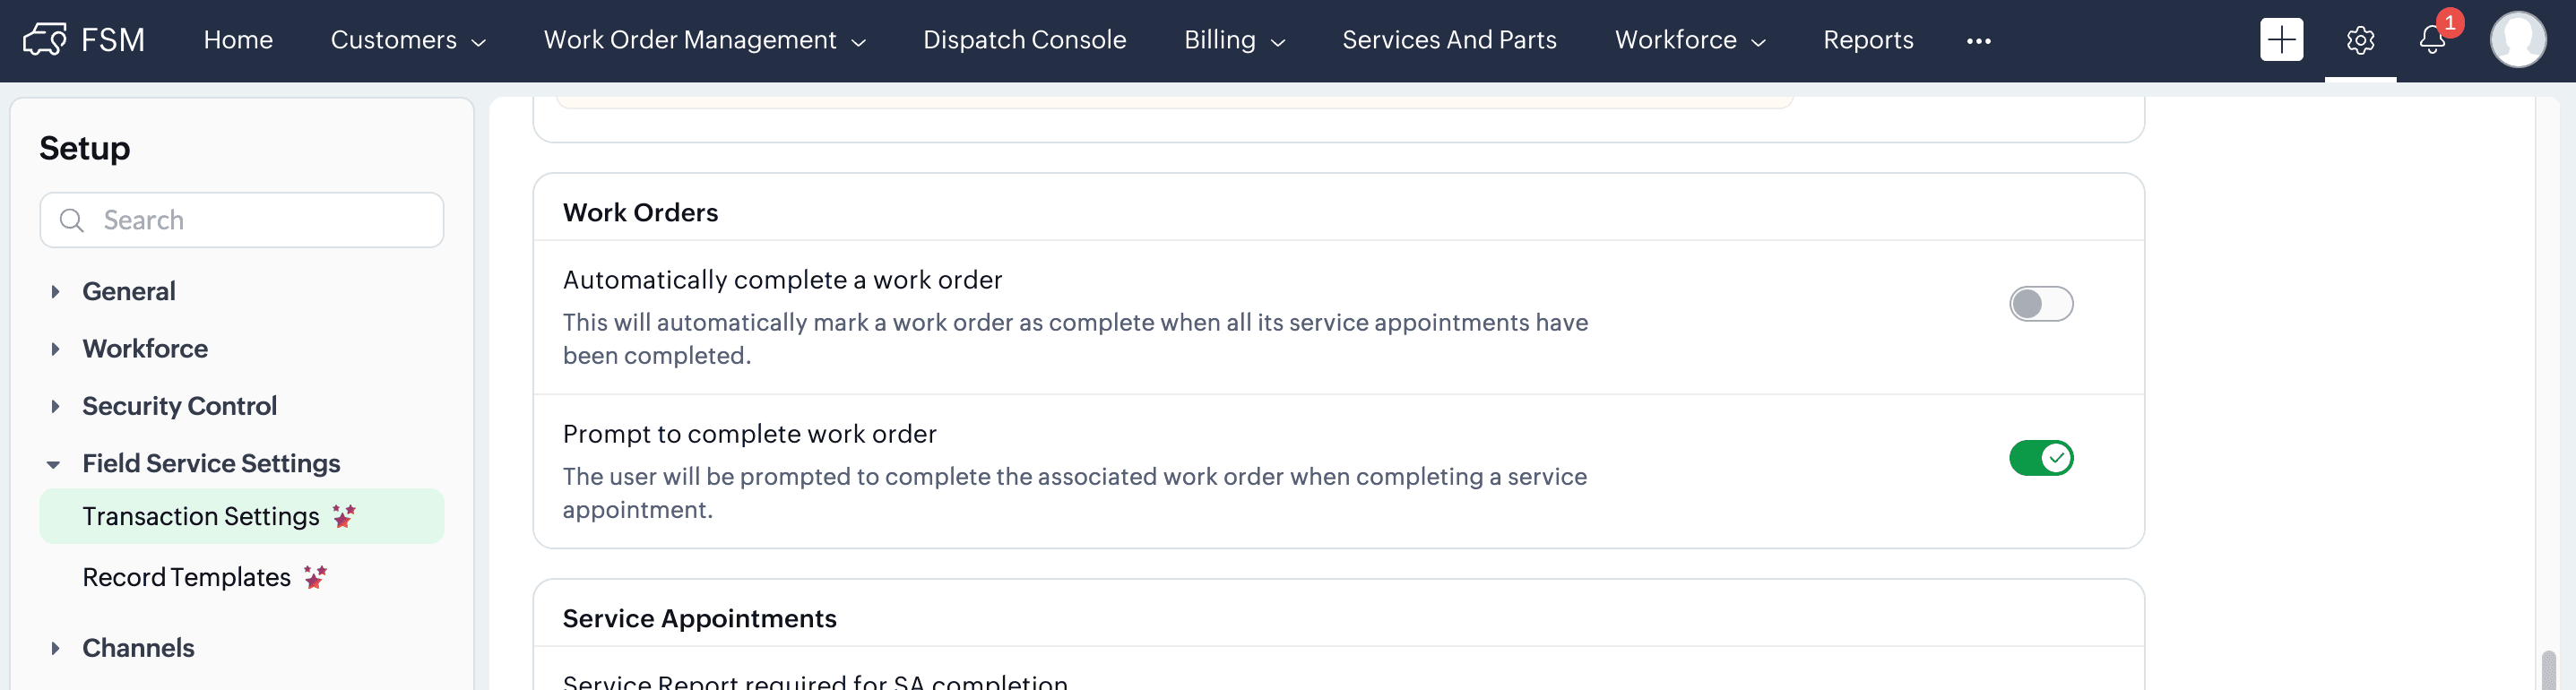
Task: Open the Work Order Management menu
Action: [704, 40]
